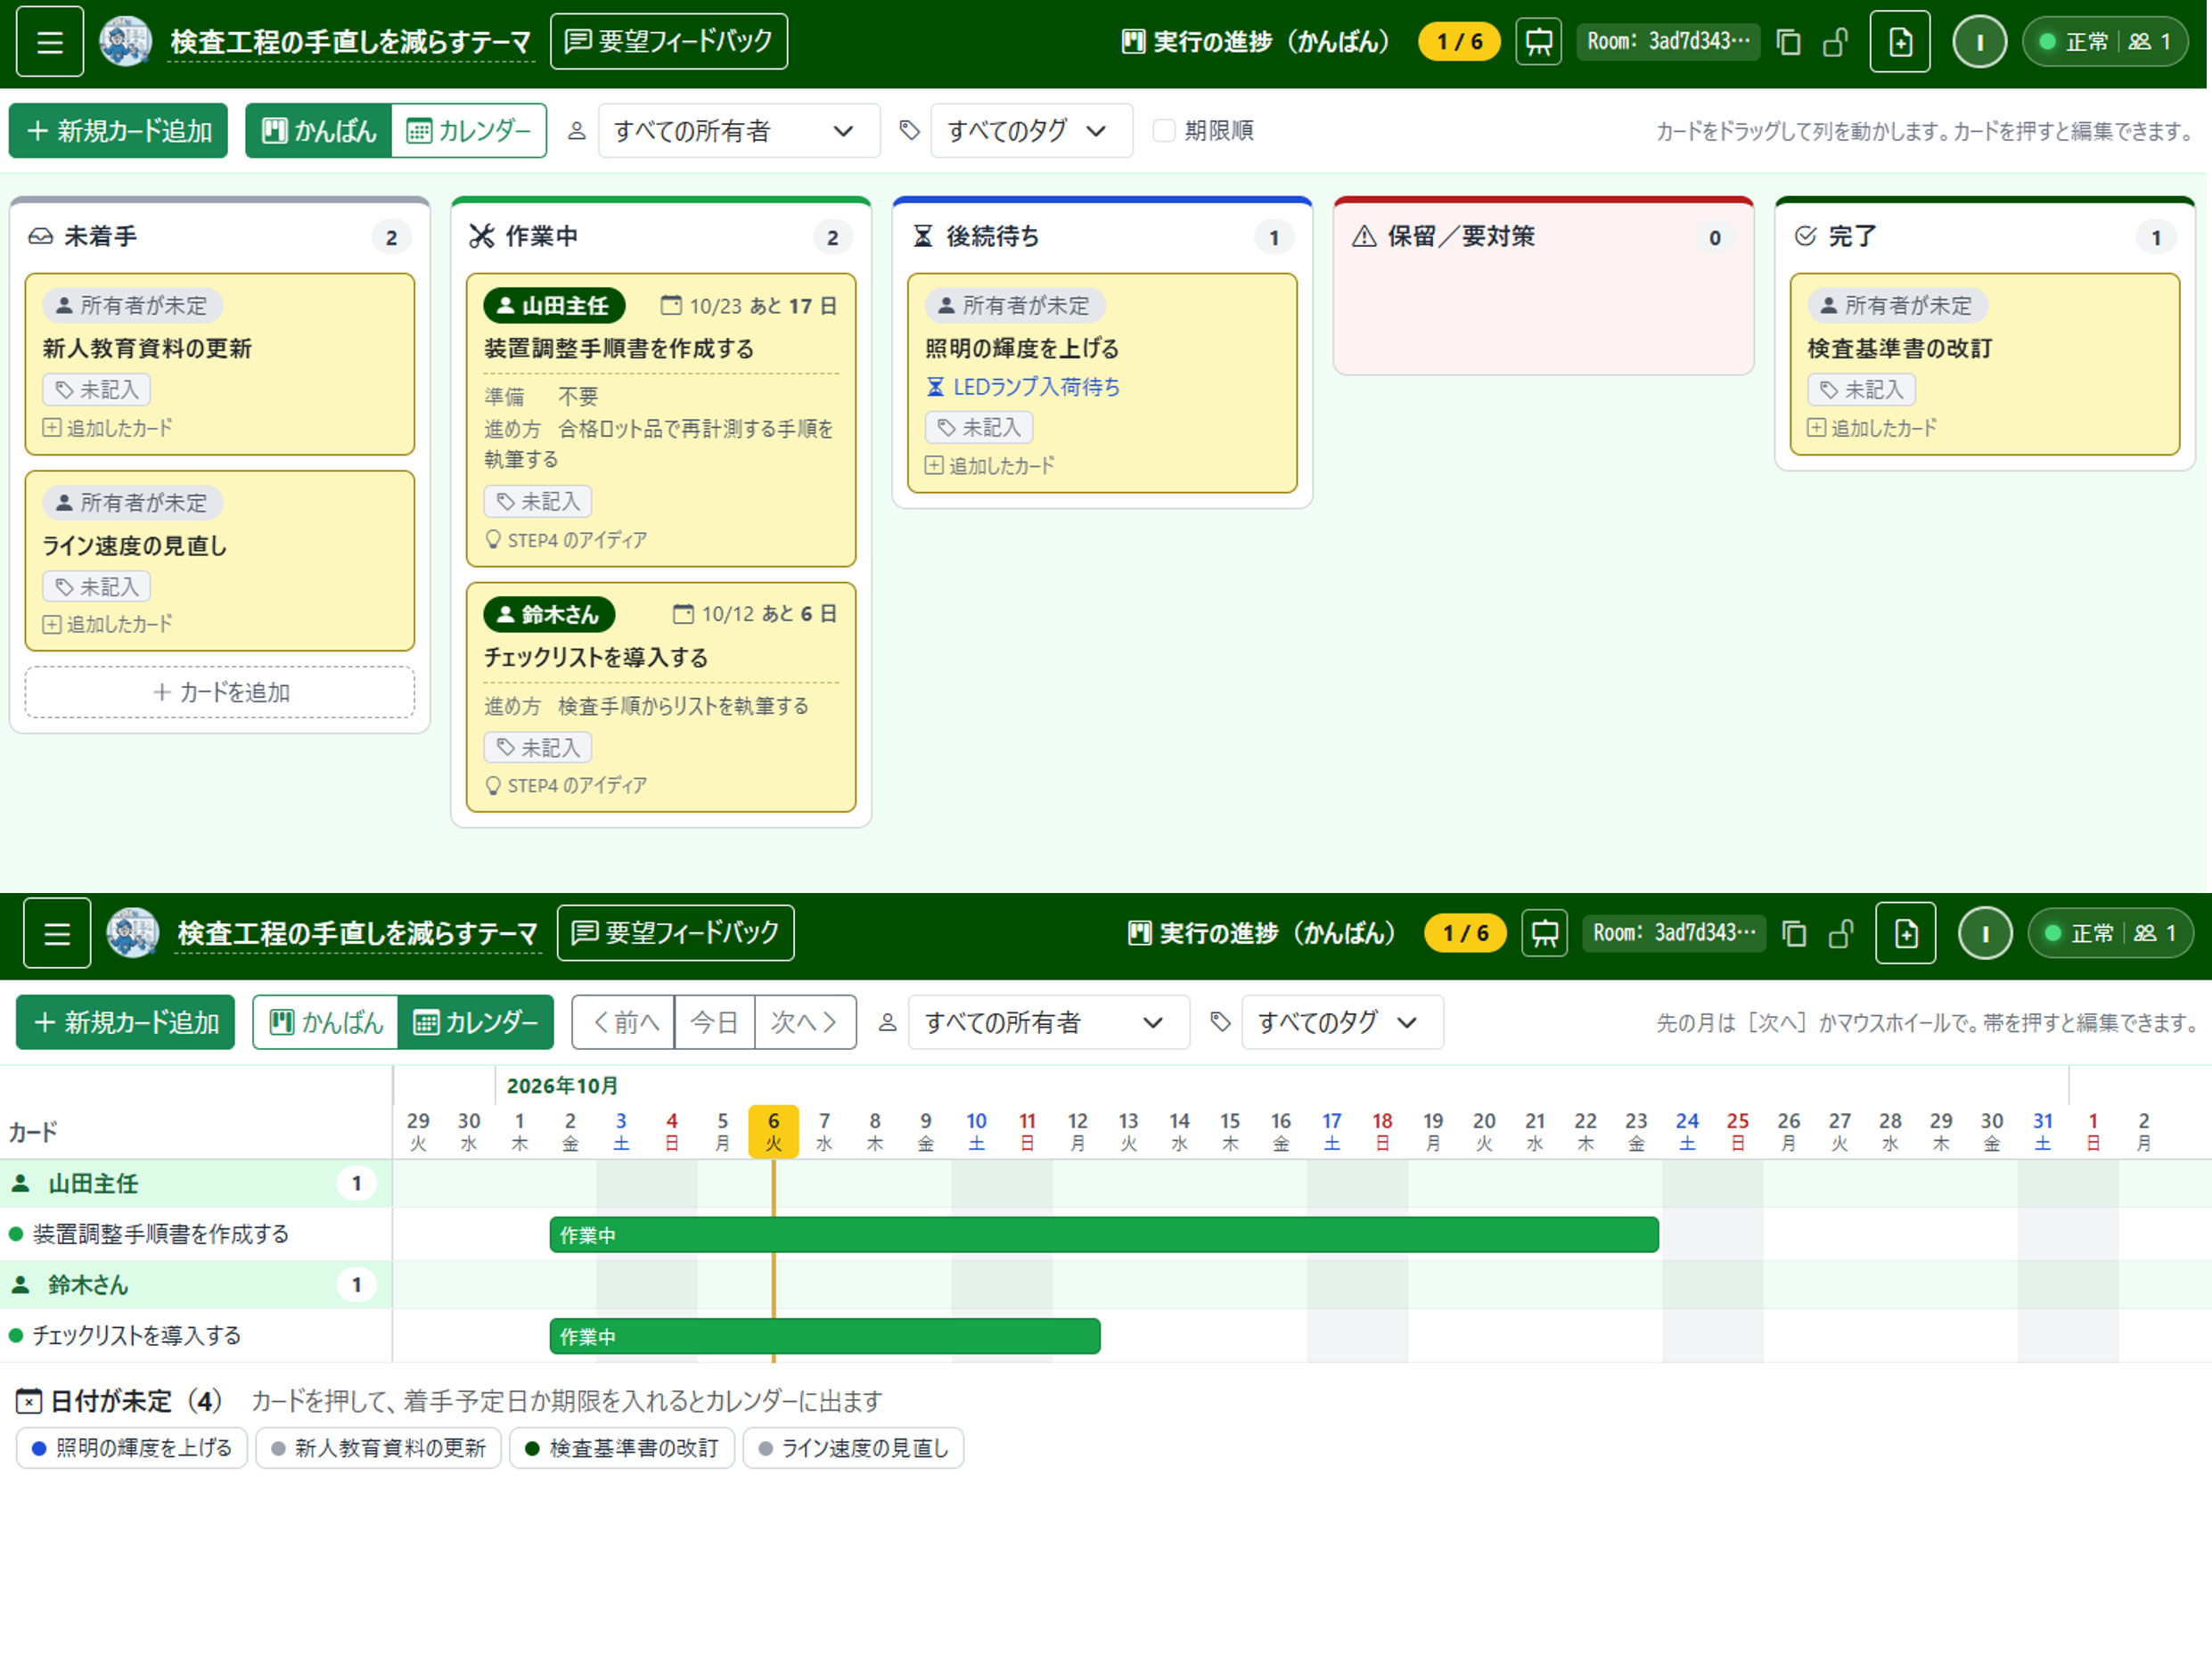Click 正常 connection status pill in top header

2104,42
